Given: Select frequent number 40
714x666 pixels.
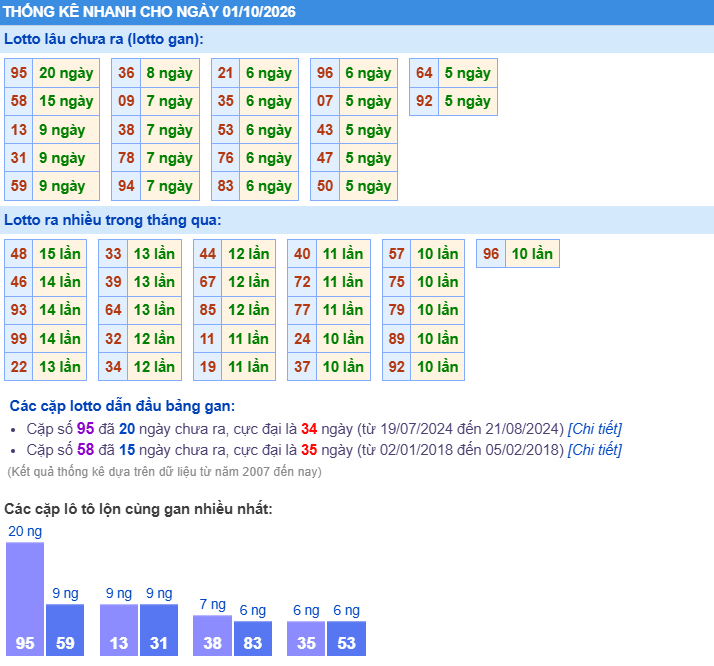Looking at the screenshot, I should (302, 254).
